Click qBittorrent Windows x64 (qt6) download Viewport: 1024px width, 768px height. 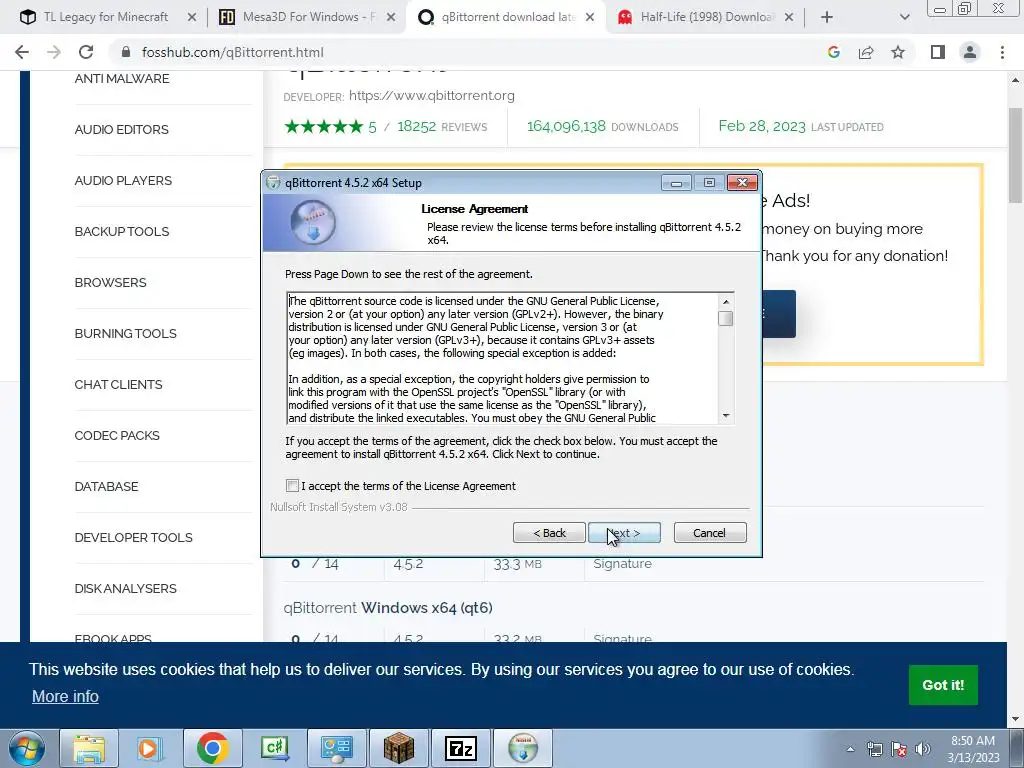(x=388, y=607)
